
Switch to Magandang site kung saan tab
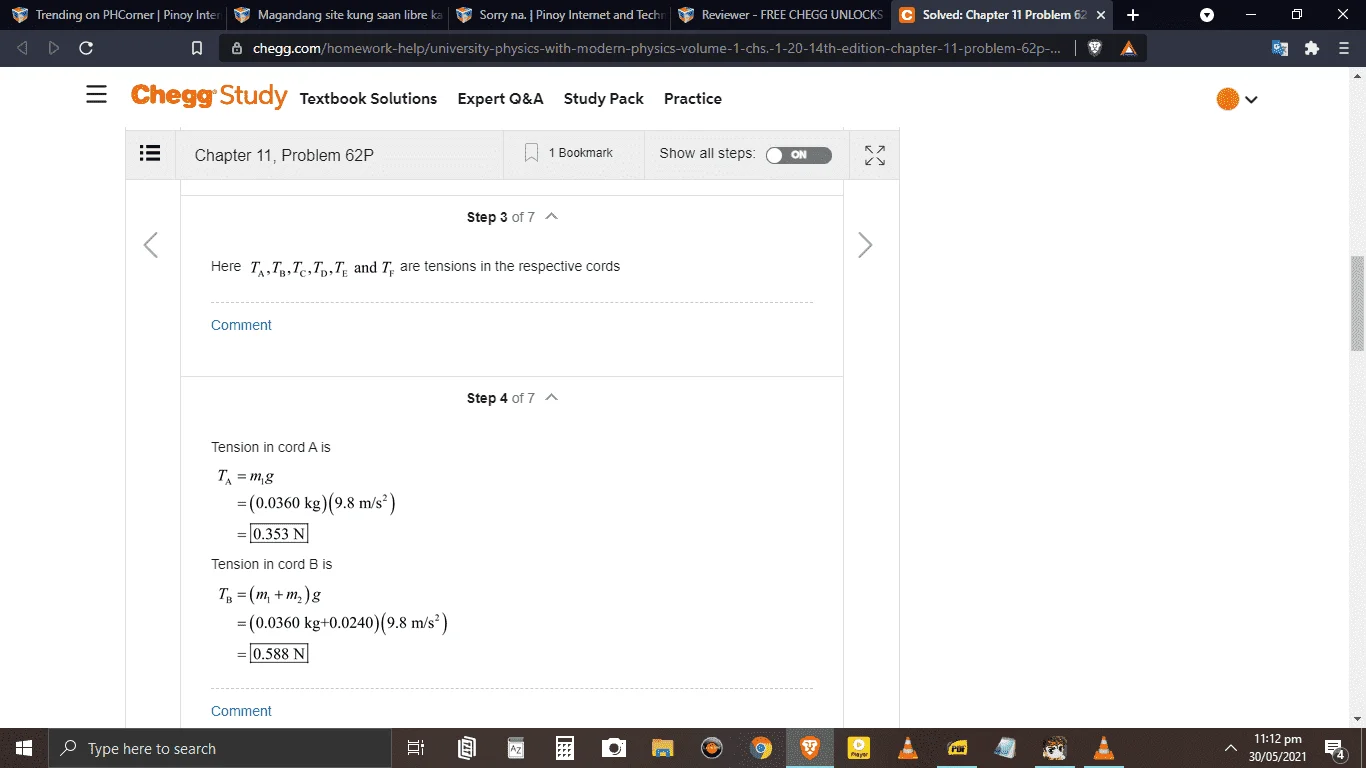[x=338, y=15]
